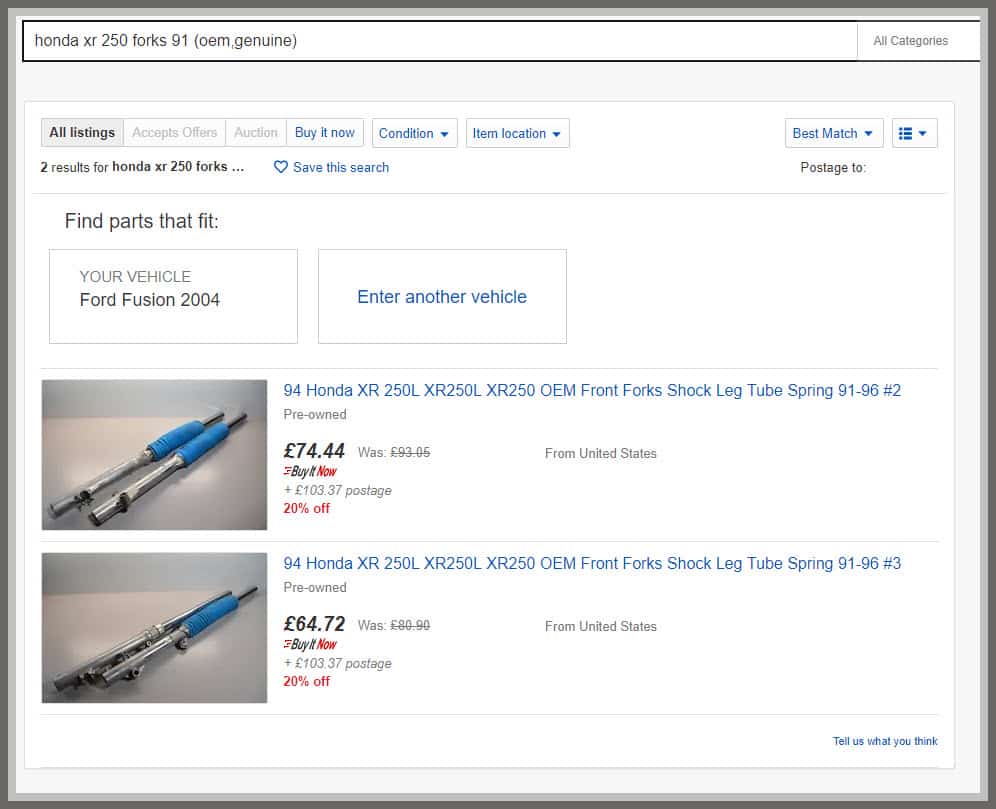
Task: Click the 20% off label under £74.44
Action: pyautogui.click(x=307, y=508)
